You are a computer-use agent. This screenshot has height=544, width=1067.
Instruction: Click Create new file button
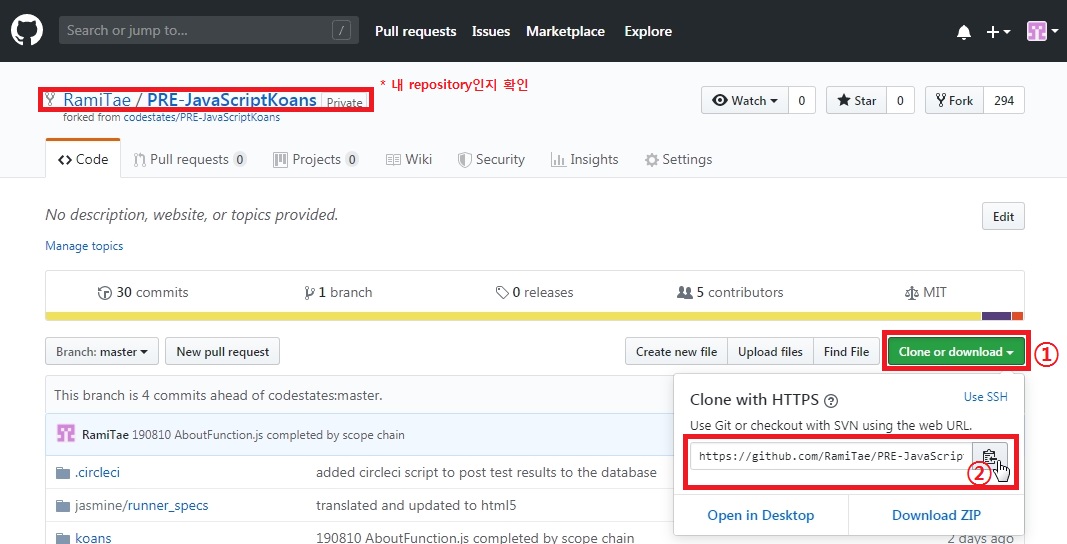[676, 351]
